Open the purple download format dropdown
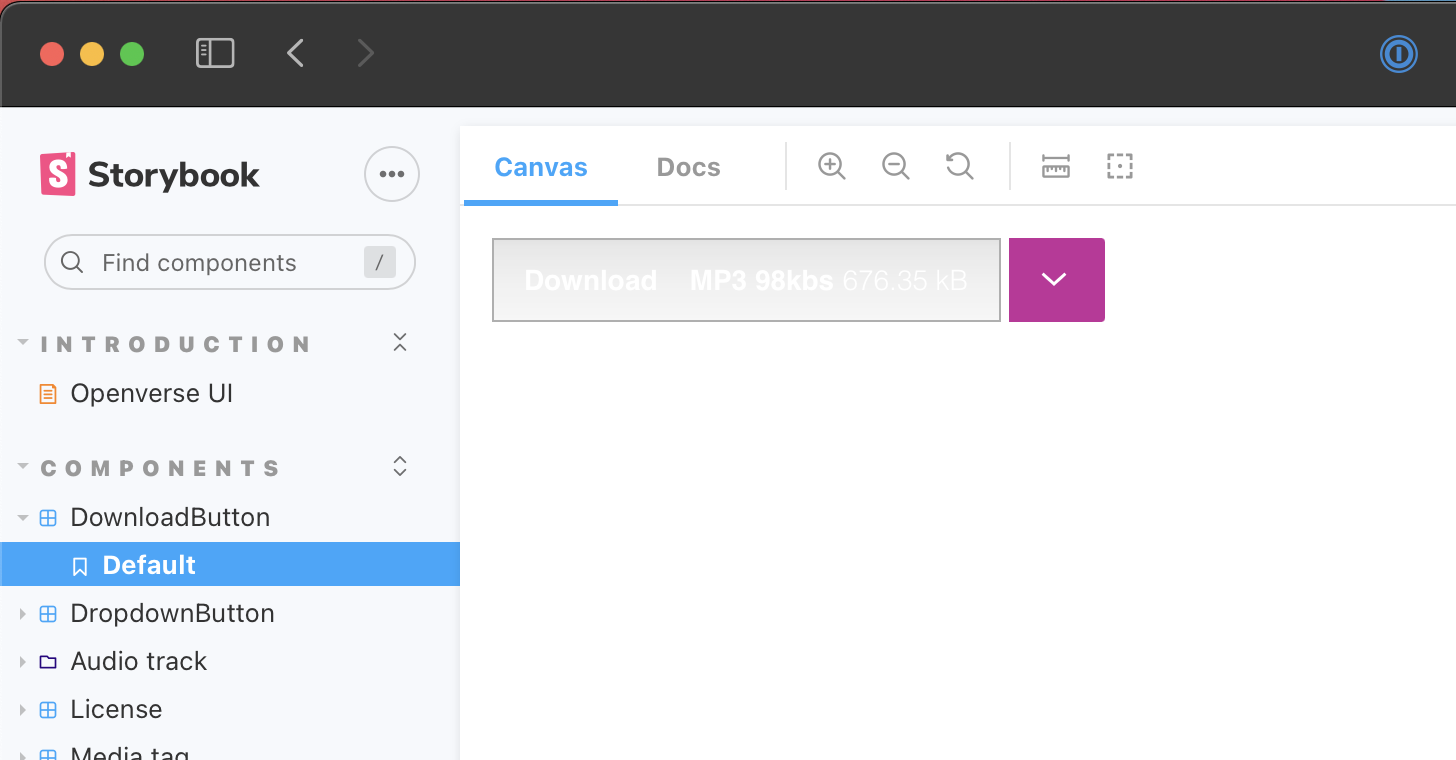Viewport: 1456px width, 760px height. click(x=1057, y=280)
